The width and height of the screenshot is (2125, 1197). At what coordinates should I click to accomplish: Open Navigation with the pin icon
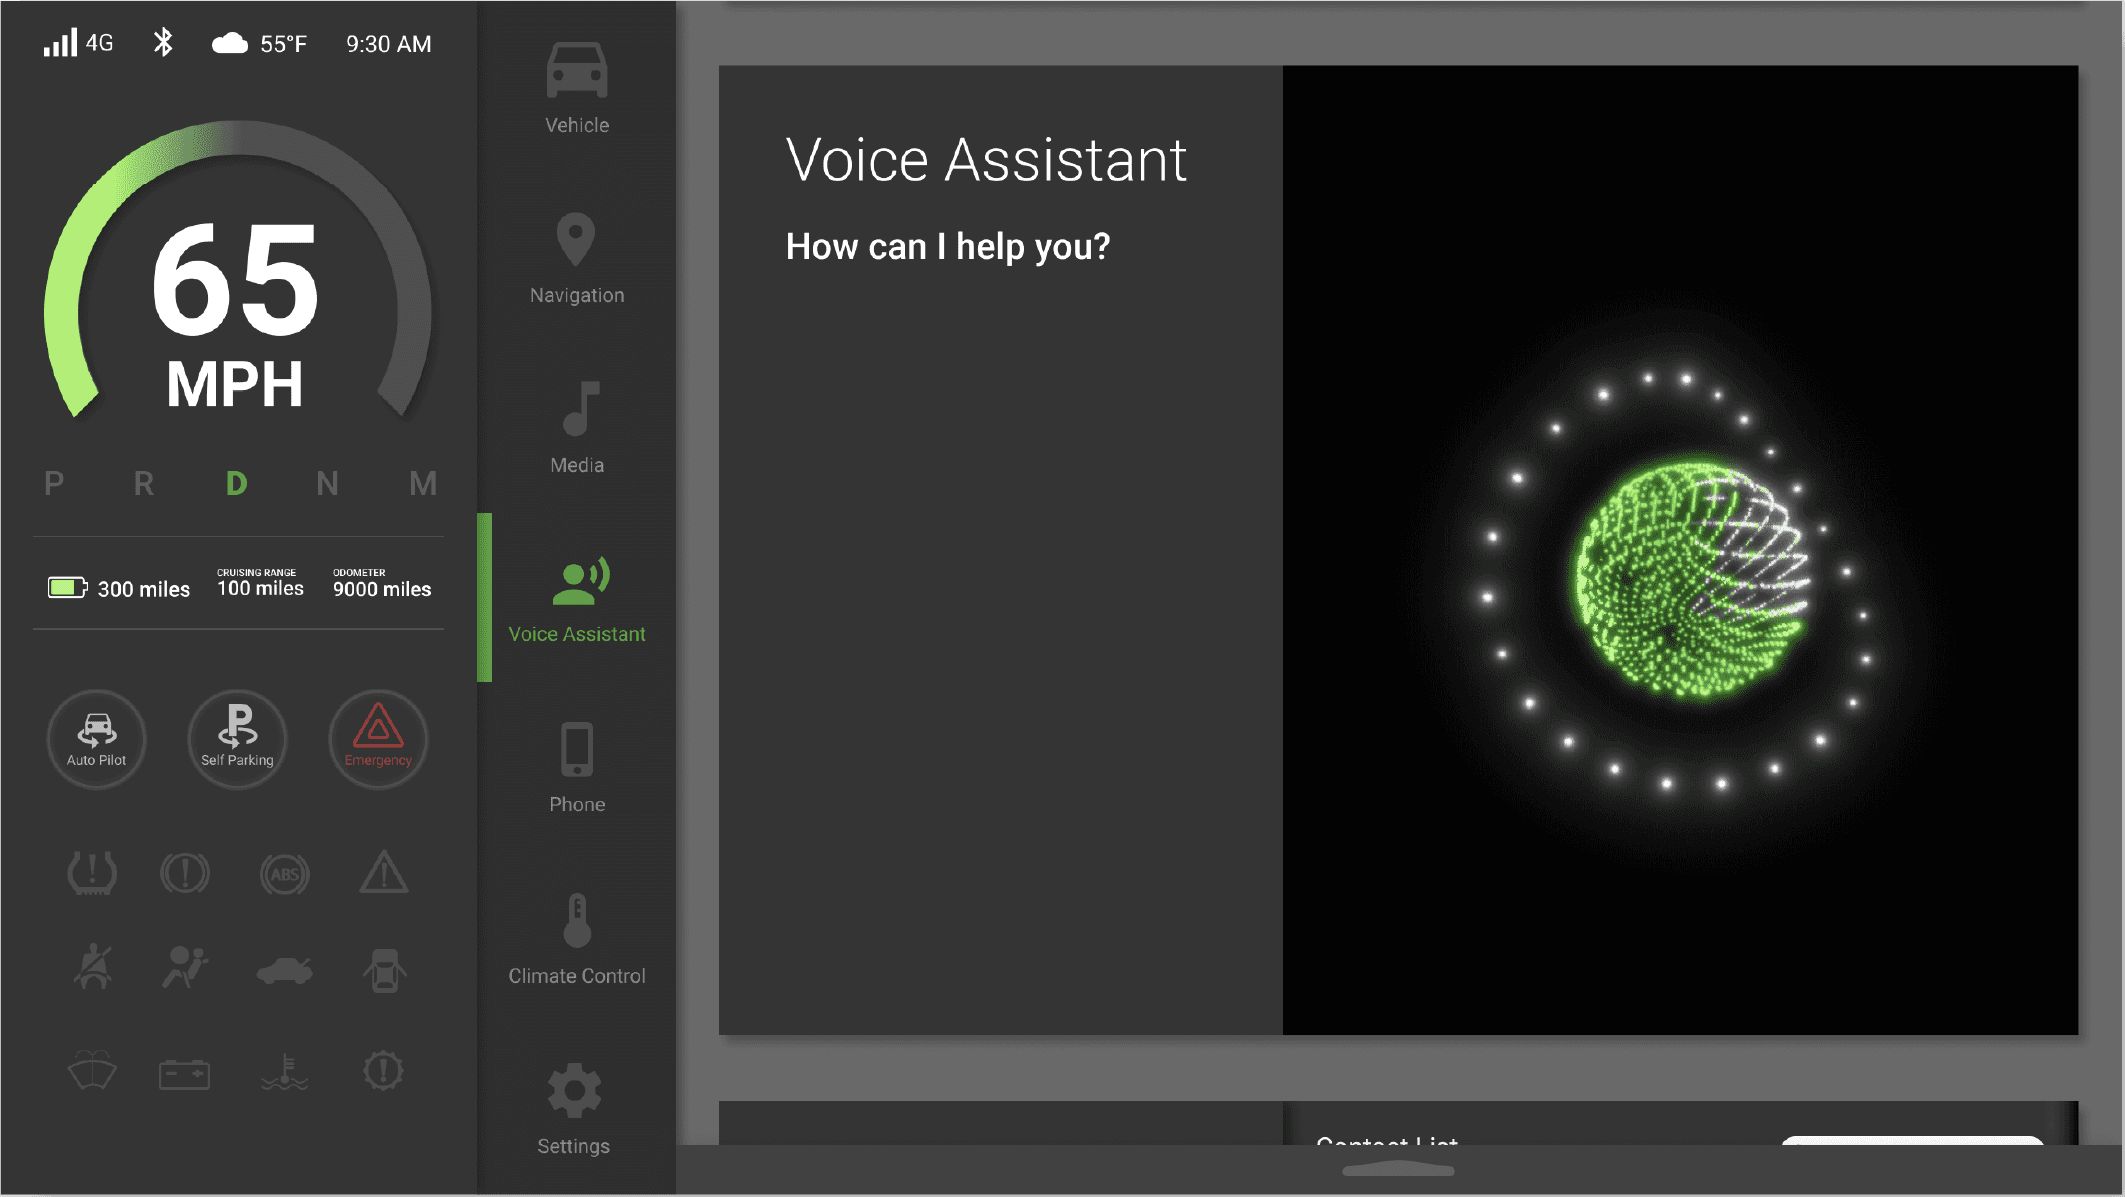[576, 258]
